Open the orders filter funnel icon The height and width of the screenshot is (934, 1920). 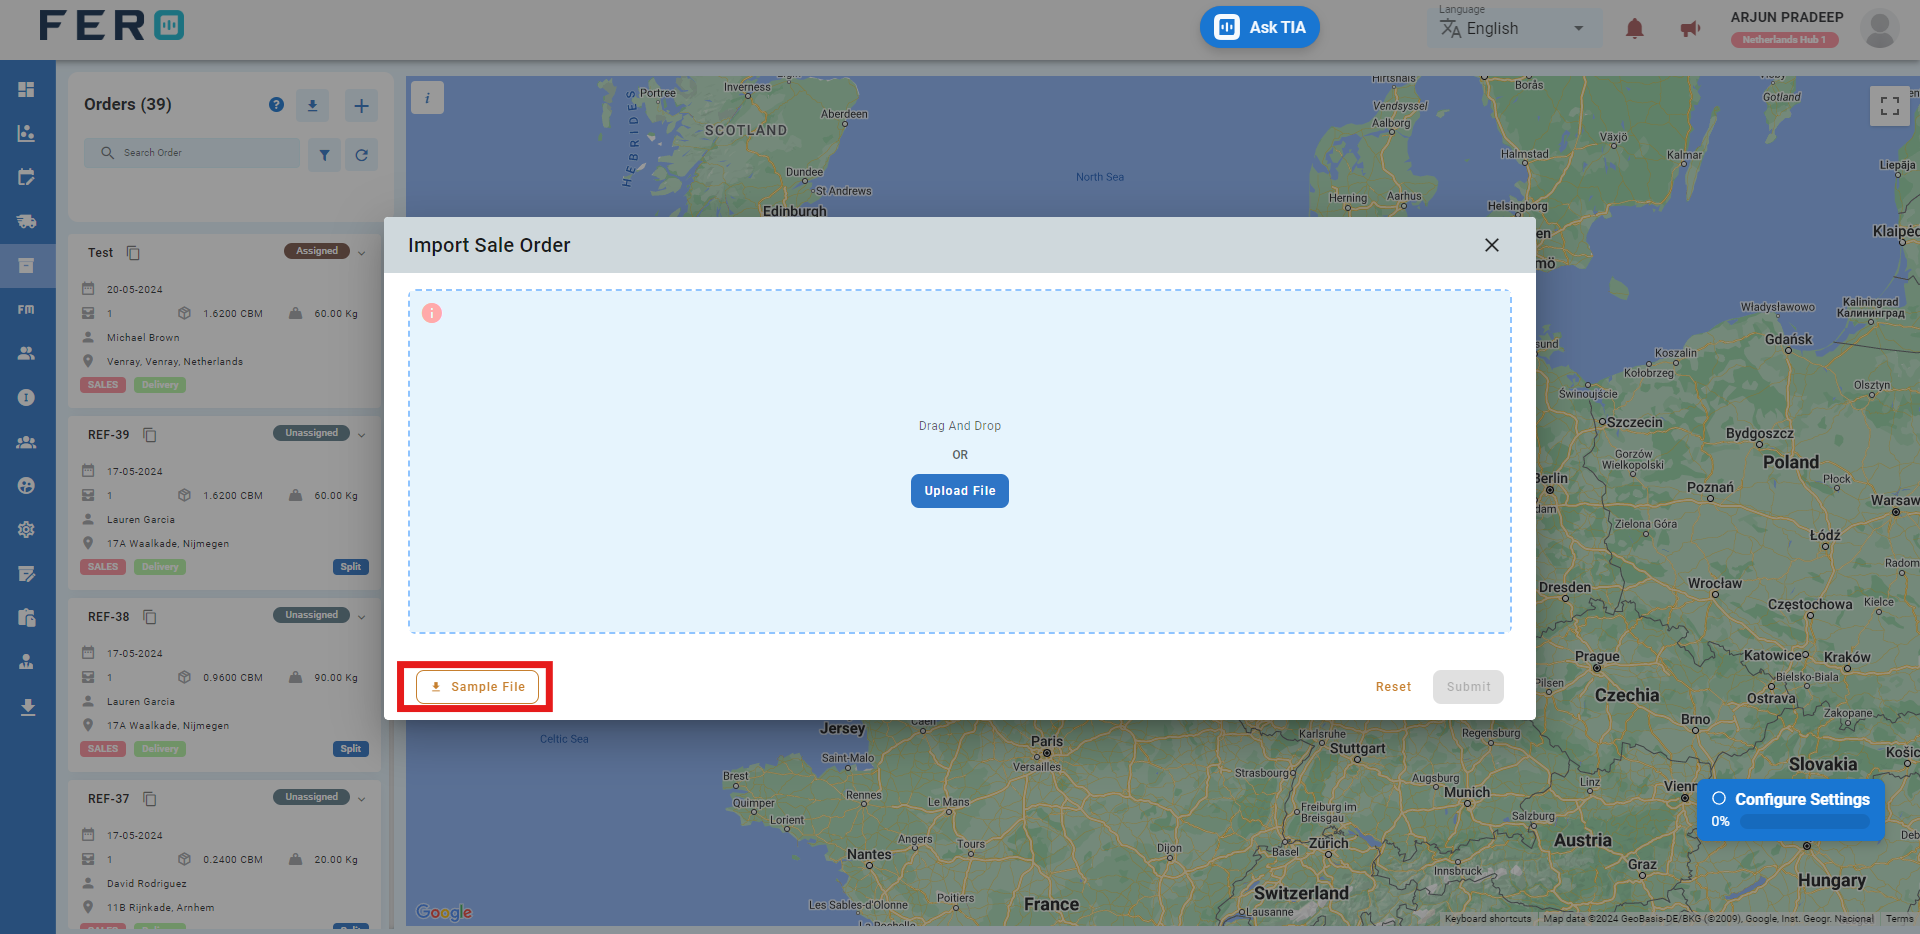coord(324,155)
